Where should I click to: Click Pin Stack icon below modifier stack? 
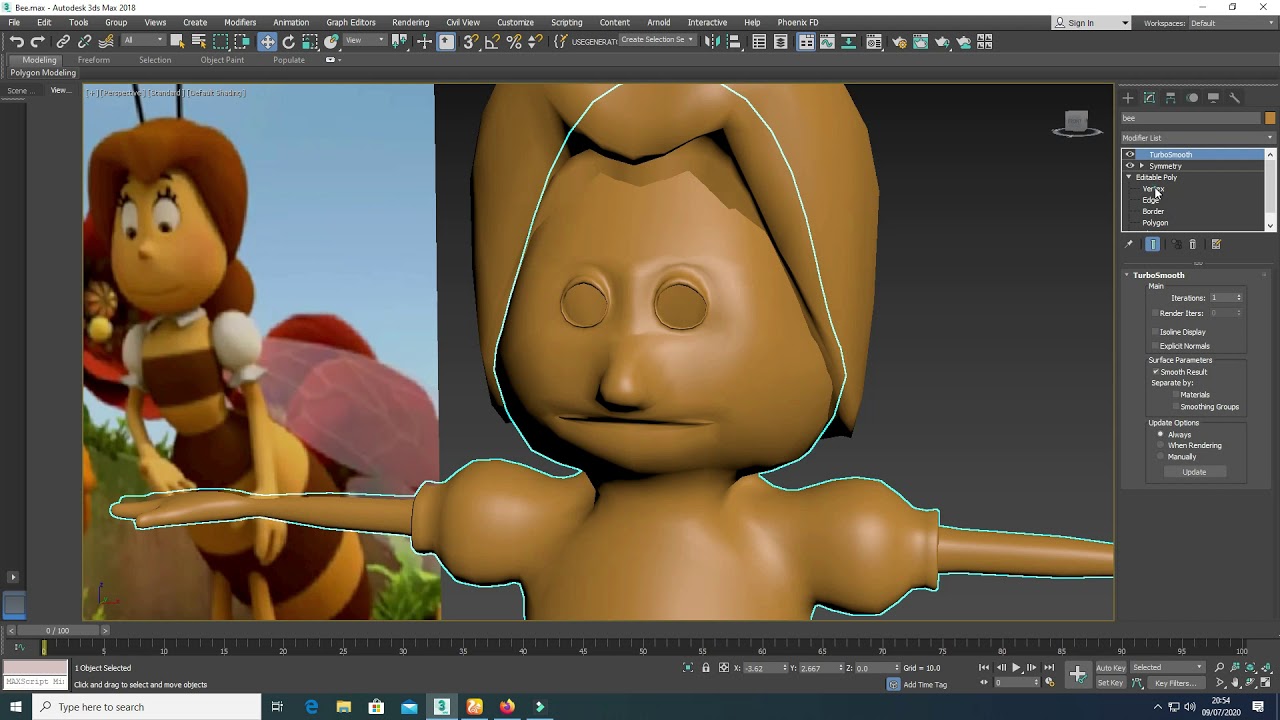(x=1129, y=244)
